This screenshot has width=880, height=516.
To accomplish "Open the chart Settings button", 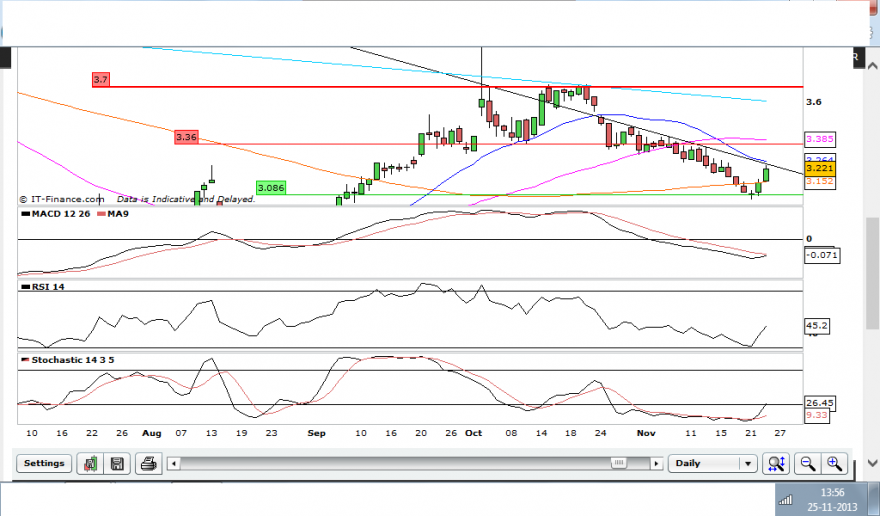I will 44,463.
